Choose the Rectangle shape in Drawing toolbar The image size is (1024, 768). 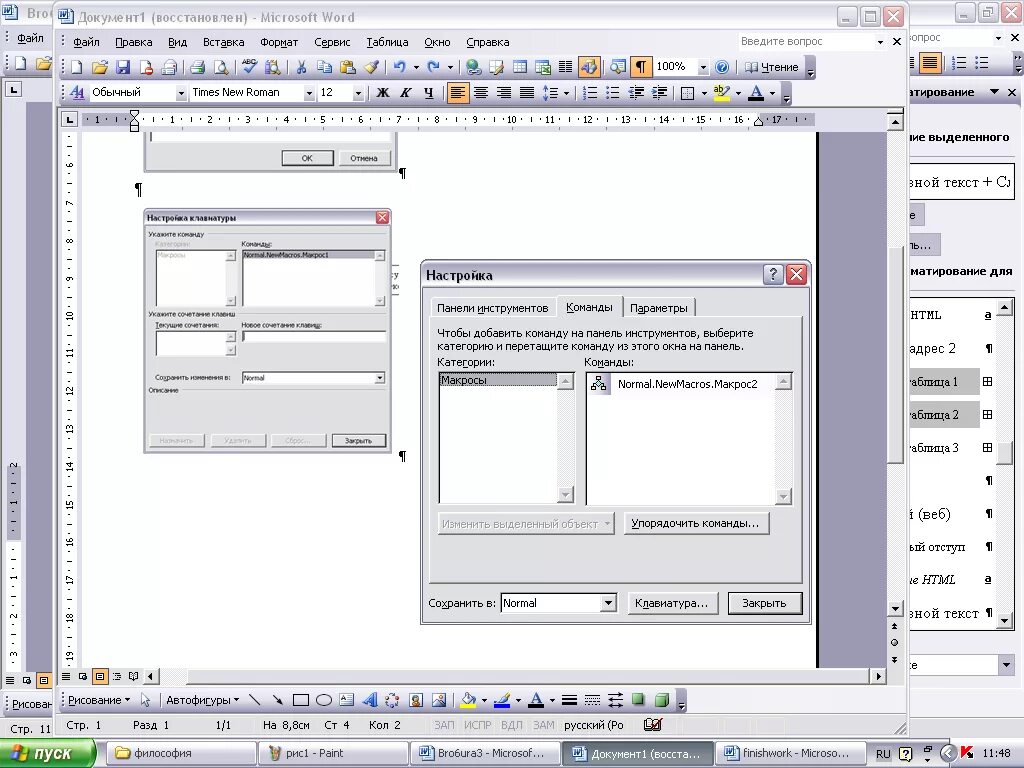point(300,700)
